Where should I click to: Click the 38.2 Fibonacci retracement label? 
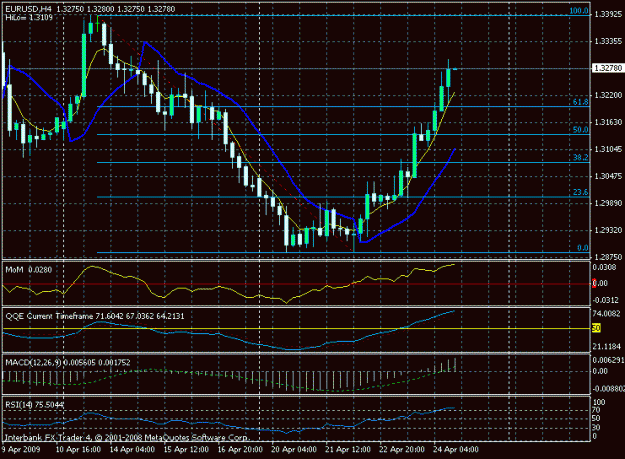[581, 158]
